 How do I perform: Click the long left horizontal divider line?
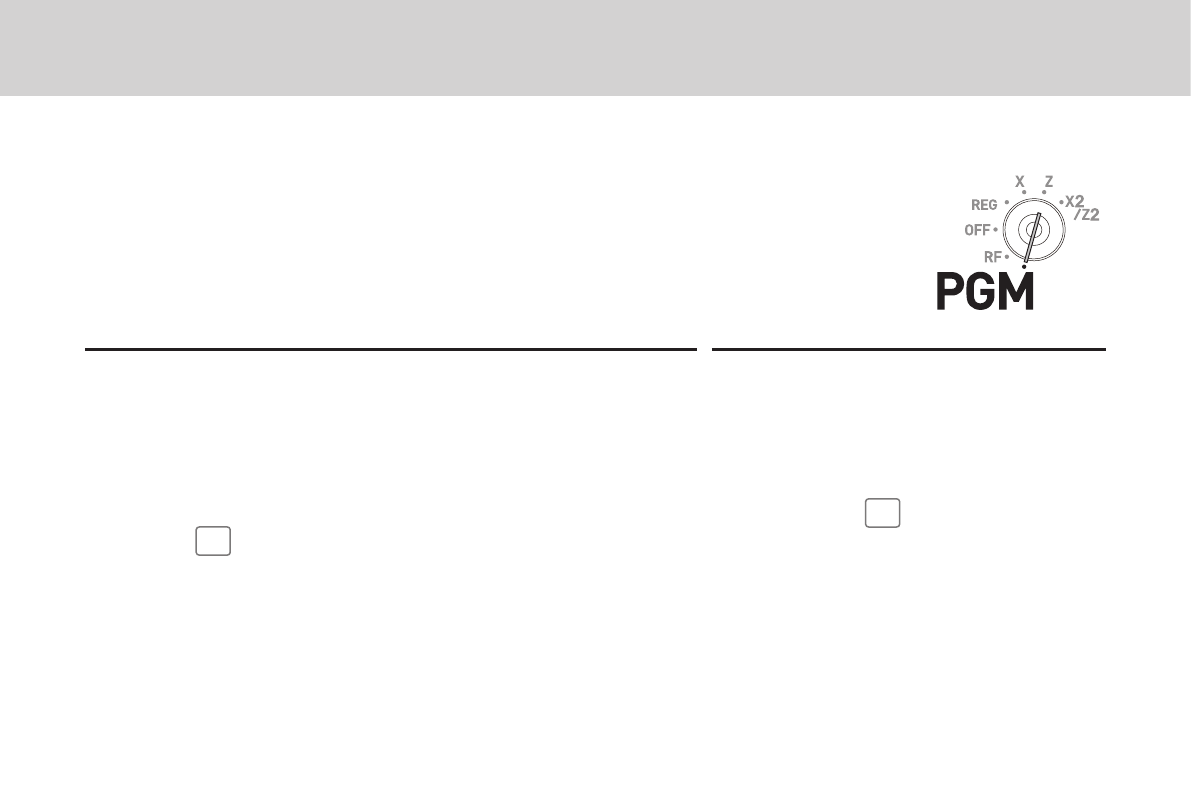390,349
